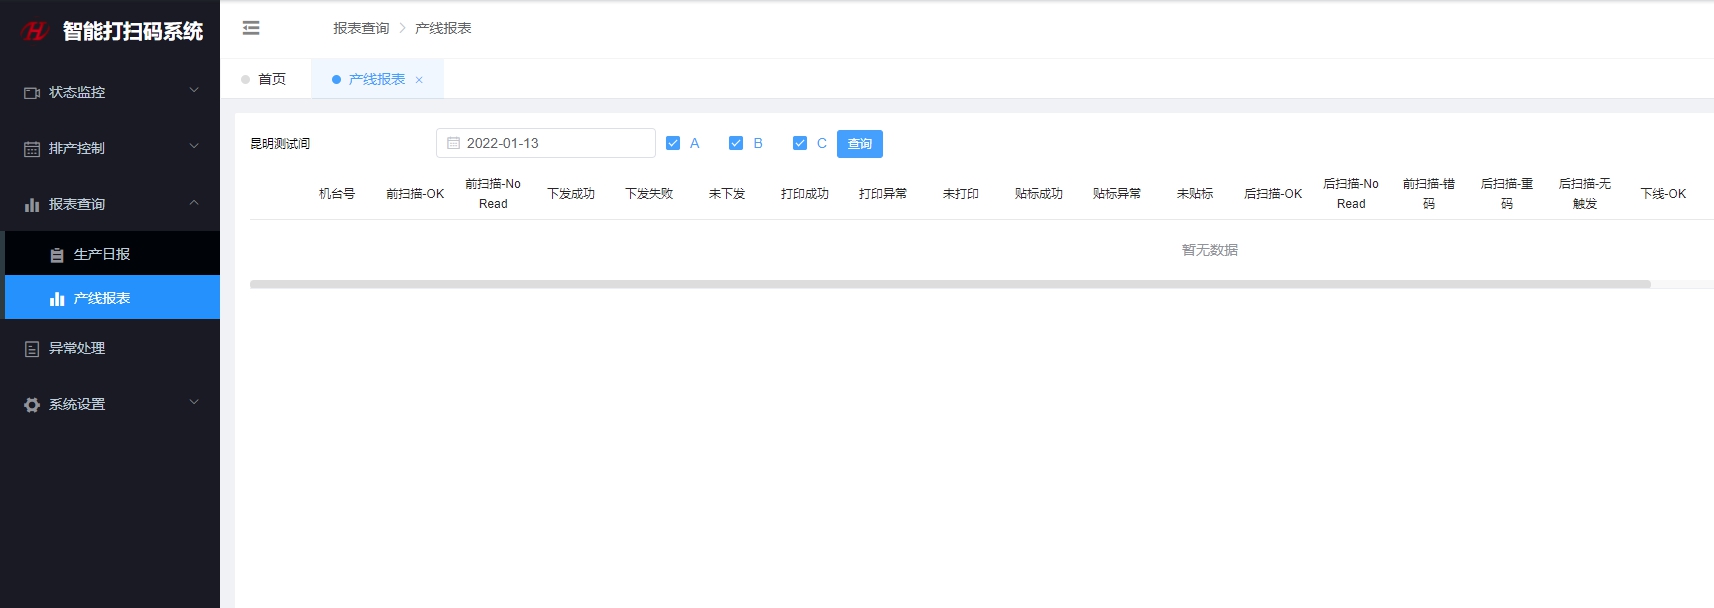Click the 下发失败 column header
Screen dimensions: 1714x608
[649, 194]
